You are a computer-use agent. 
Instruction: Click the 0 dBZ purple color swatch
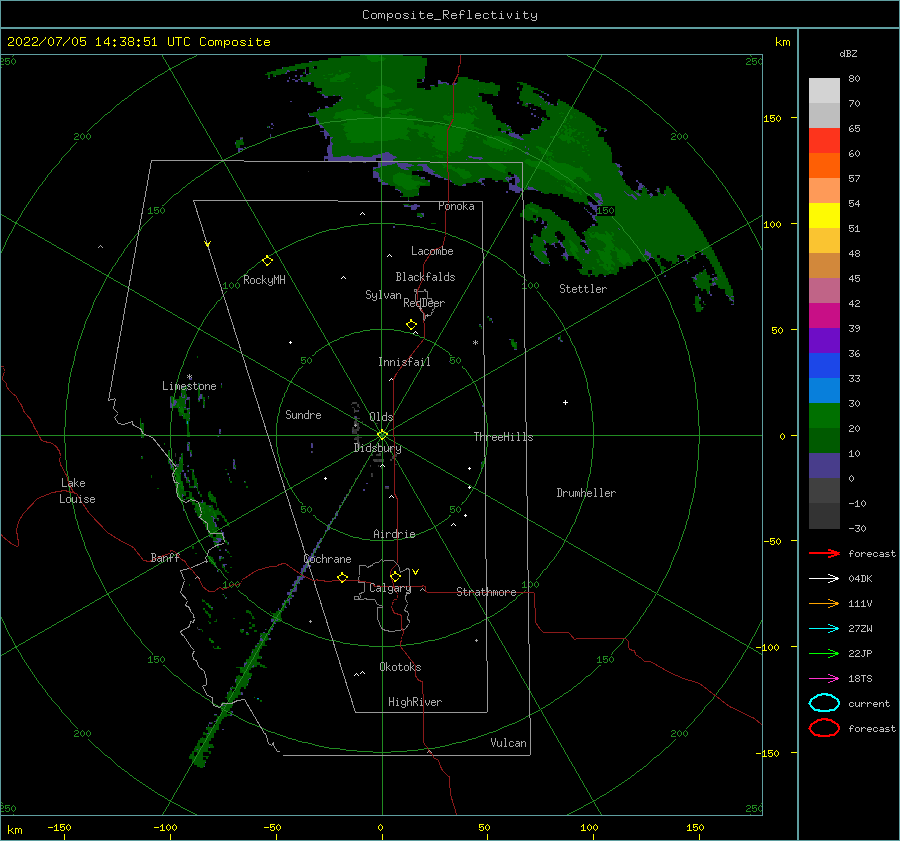(824, 466)
